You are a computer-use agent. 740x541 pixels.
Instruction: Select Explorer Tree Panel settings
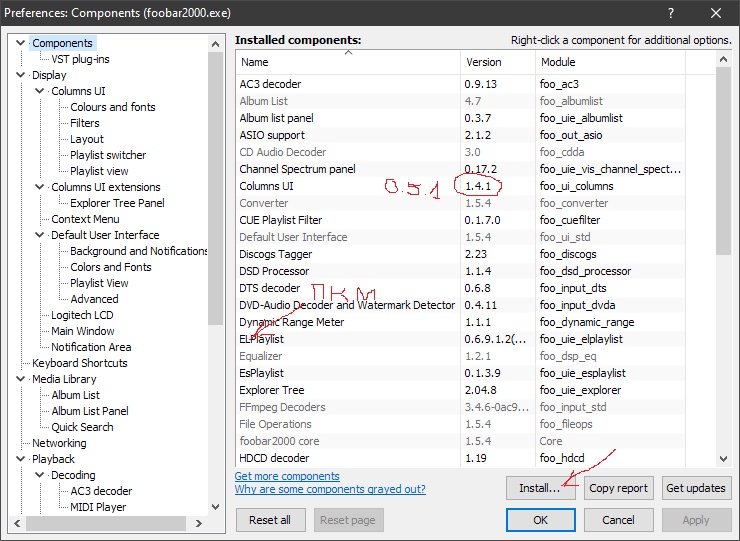[x=117, y=203]
